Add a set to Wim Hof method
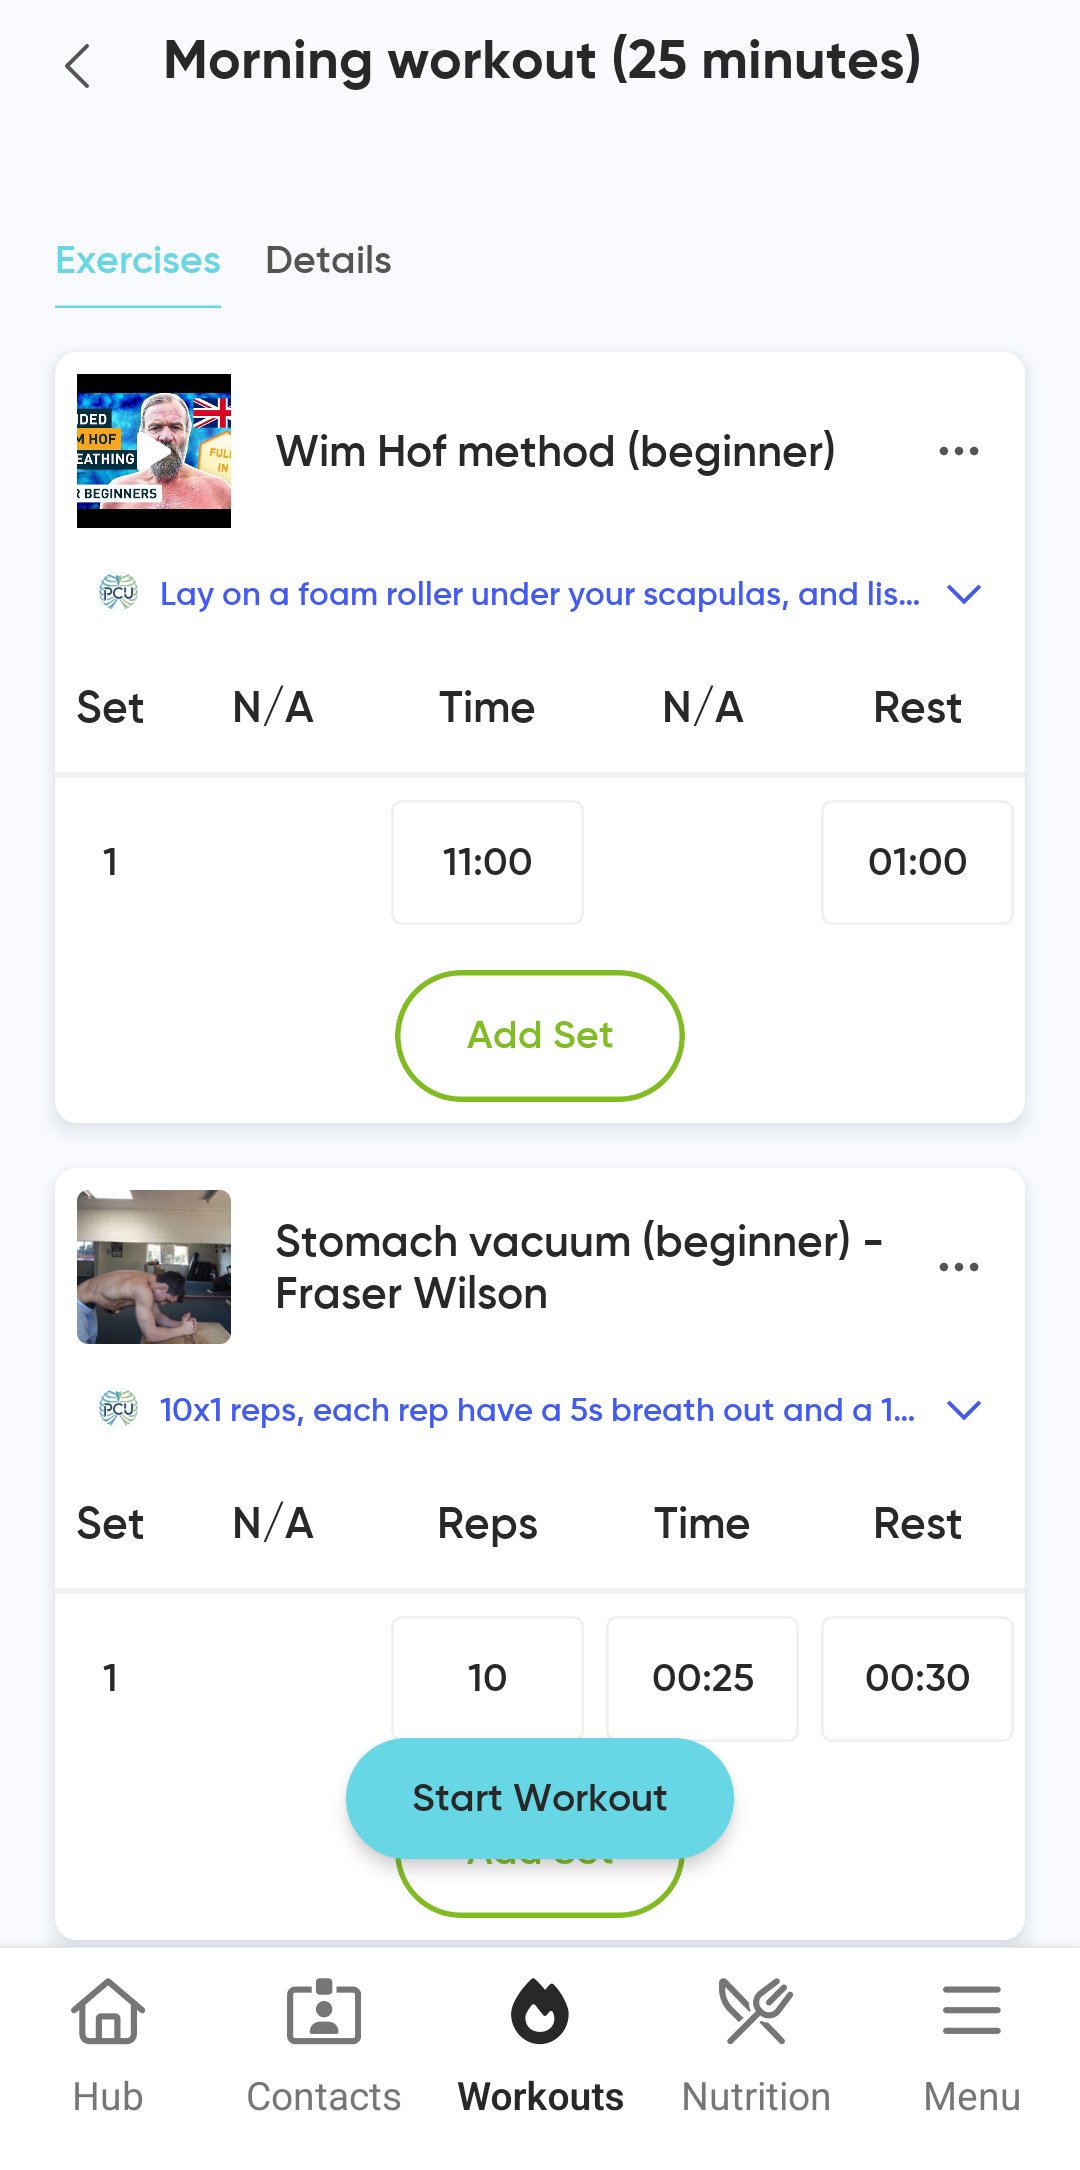The image size is (1080, 2170). [x=540, y=1035]
